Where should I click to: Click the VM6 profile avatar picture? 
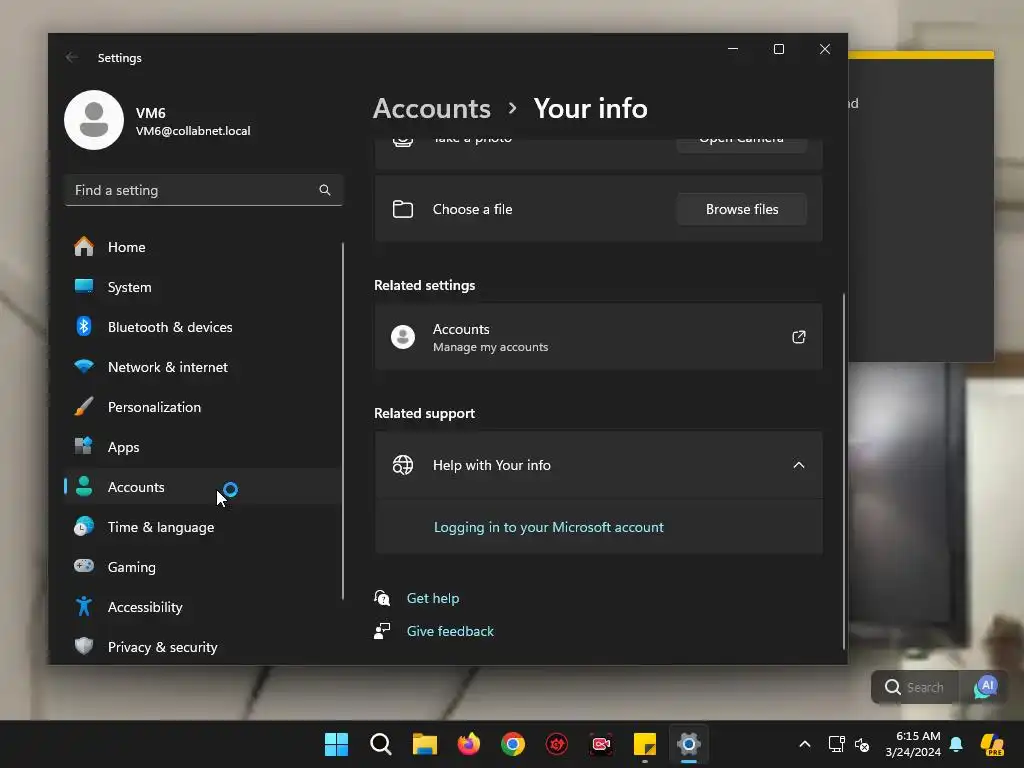pos(94,120)
